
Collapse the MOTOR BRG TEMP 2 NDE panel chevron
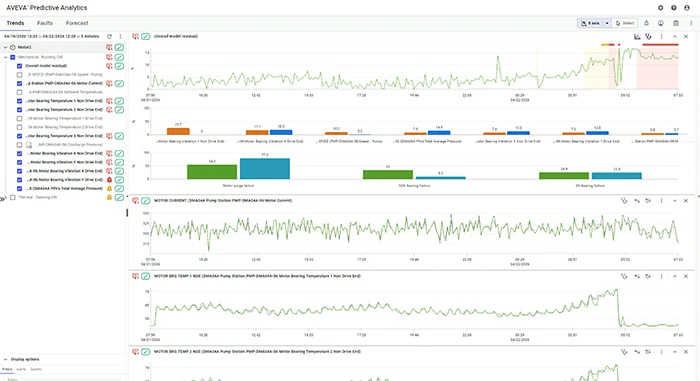(675, 352)
